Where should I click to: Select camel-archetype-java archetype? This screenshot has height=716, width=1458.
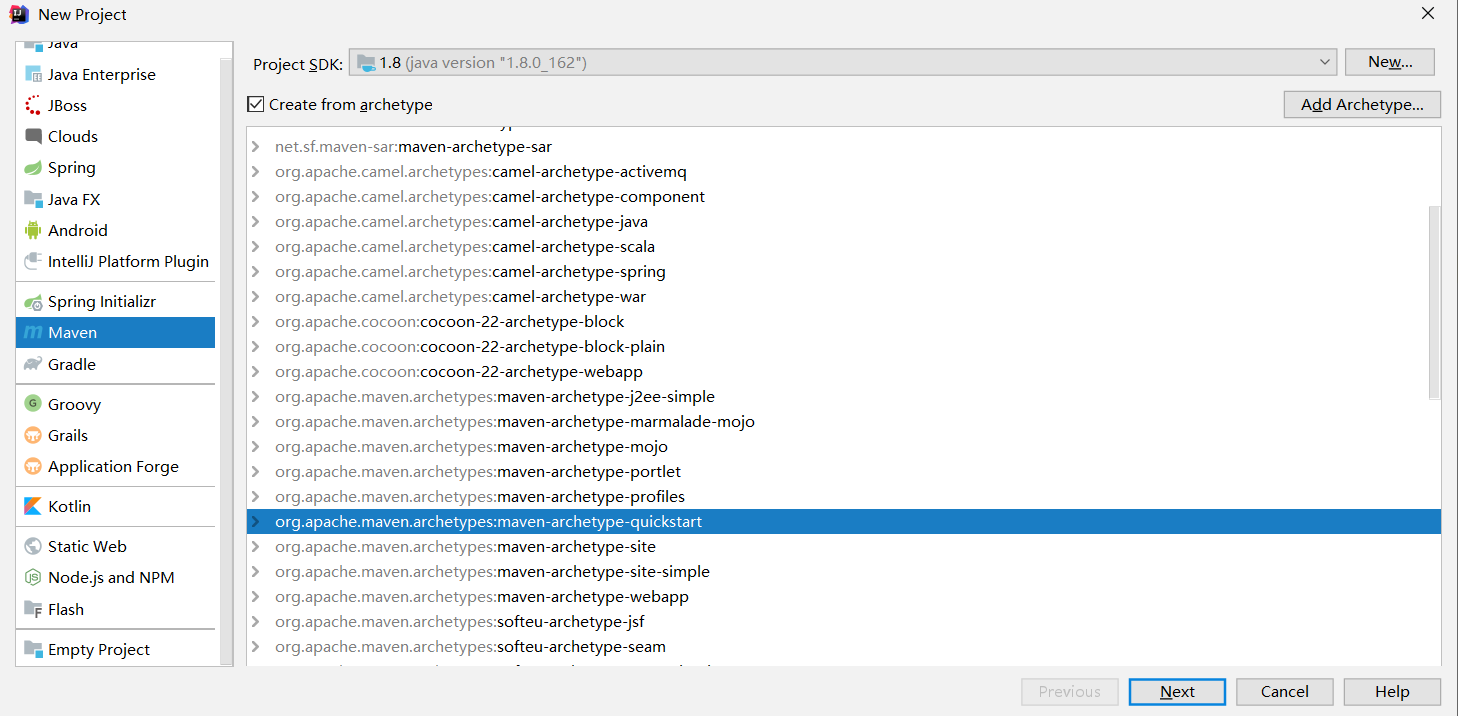coord(844,222)
